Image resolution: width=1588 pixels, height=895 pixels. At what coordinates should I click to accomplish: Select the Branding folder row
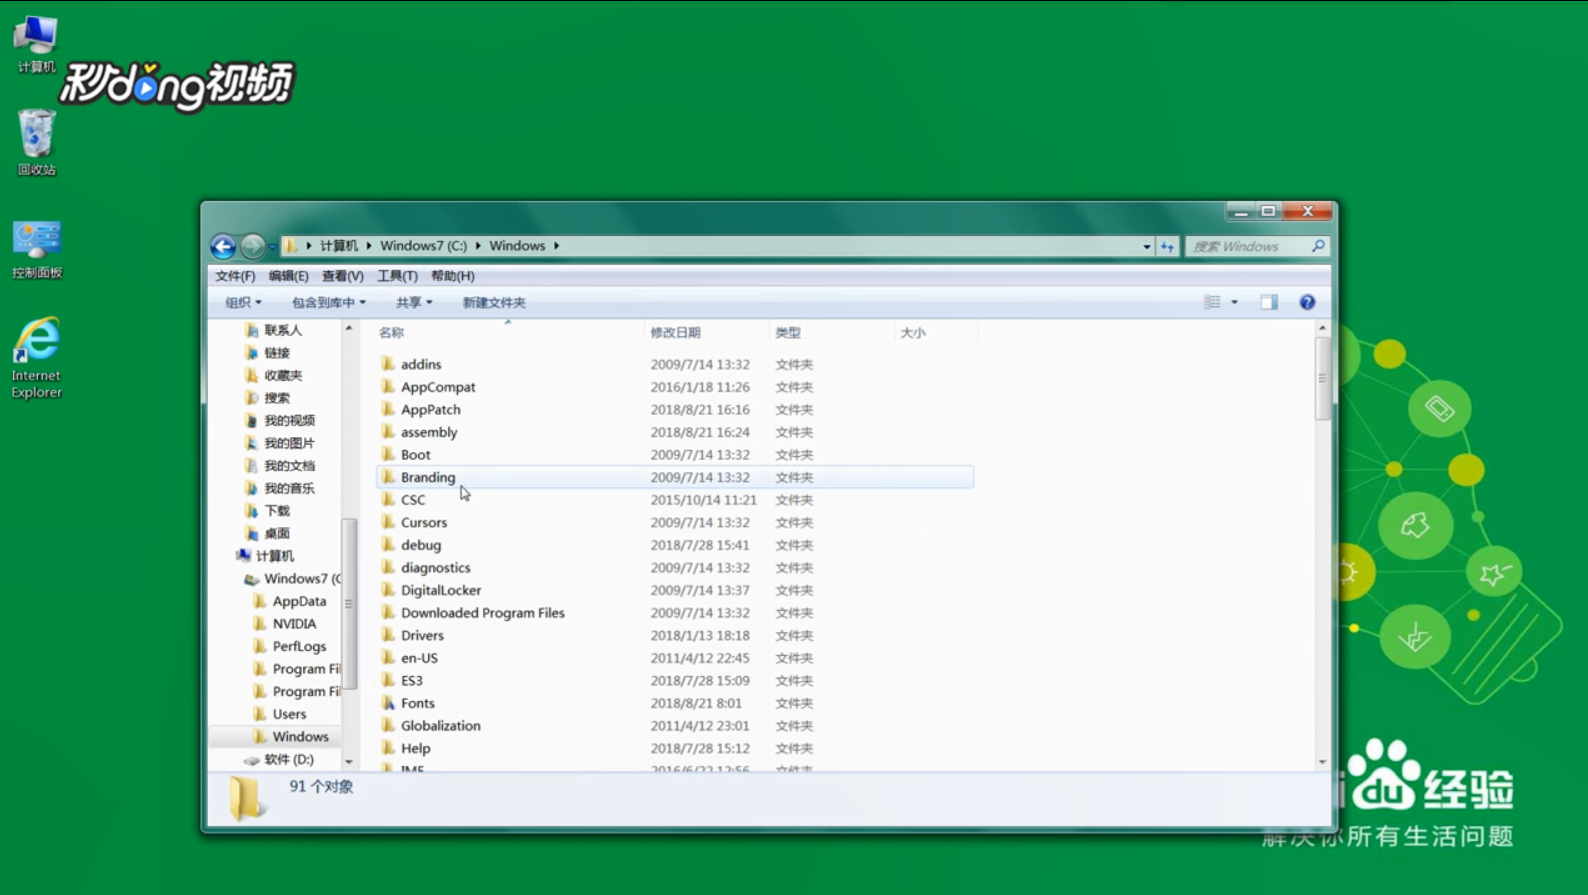(675, 477)
